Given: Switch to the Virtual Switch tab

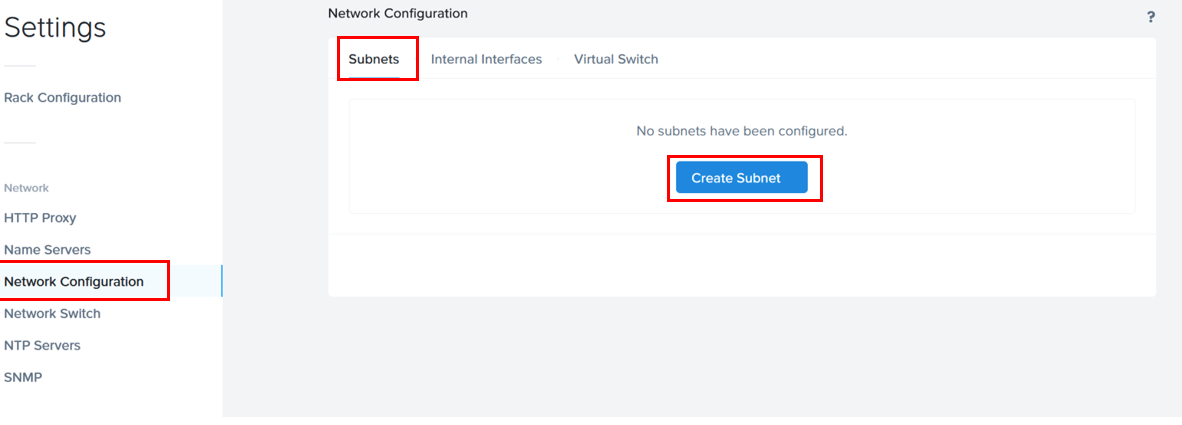Looking at the screenshot, I should tap(616, 59).
